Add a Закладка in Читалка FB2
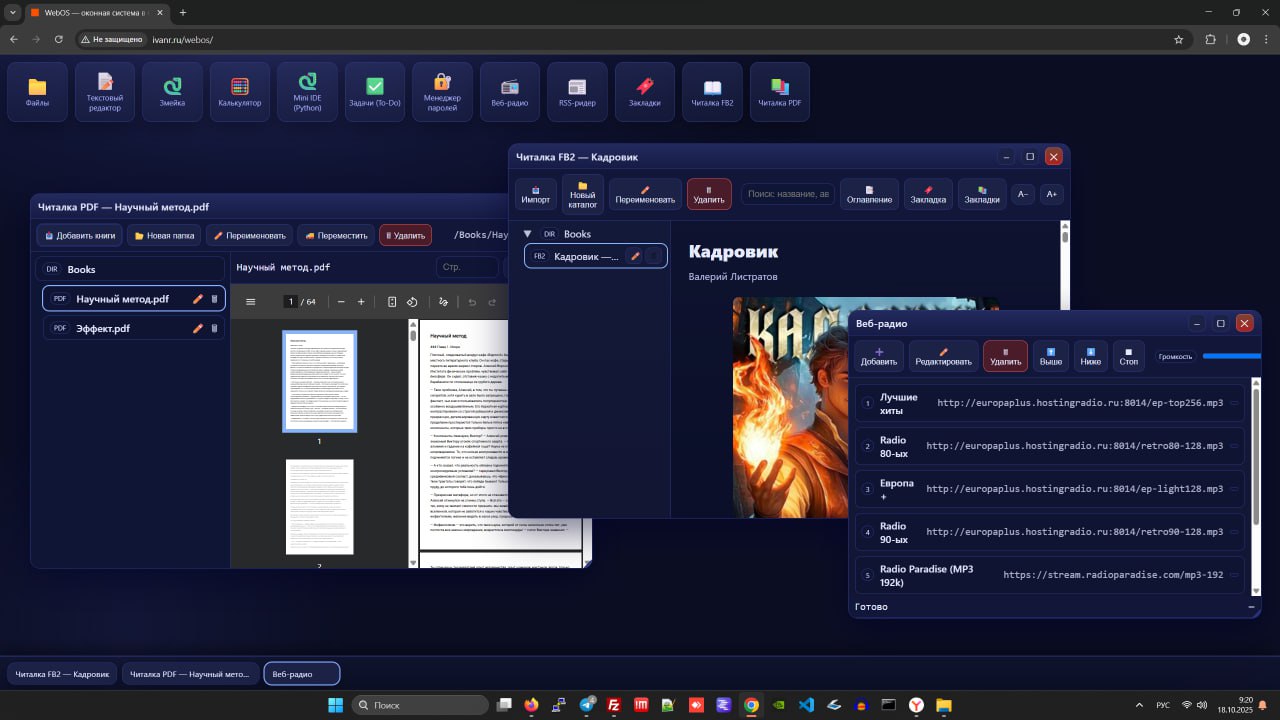Viewport: 1280px width, 720px height. tap(929, 194)
